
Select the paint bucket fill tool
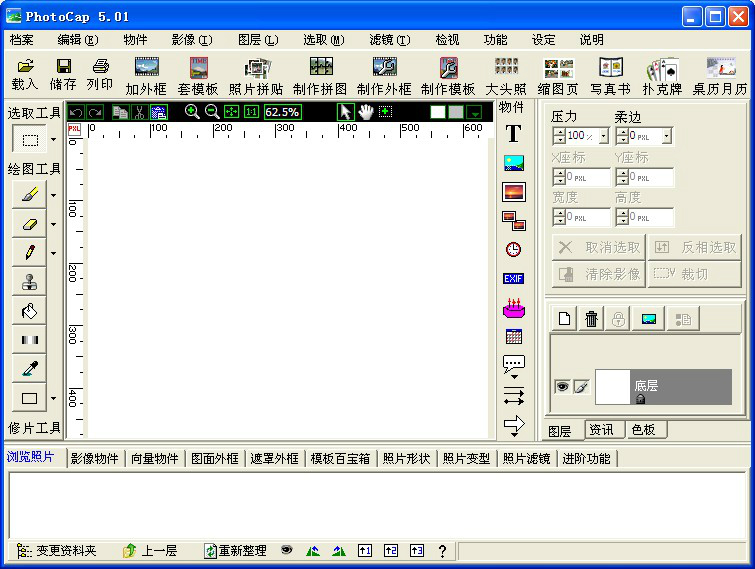click(29, 310)
